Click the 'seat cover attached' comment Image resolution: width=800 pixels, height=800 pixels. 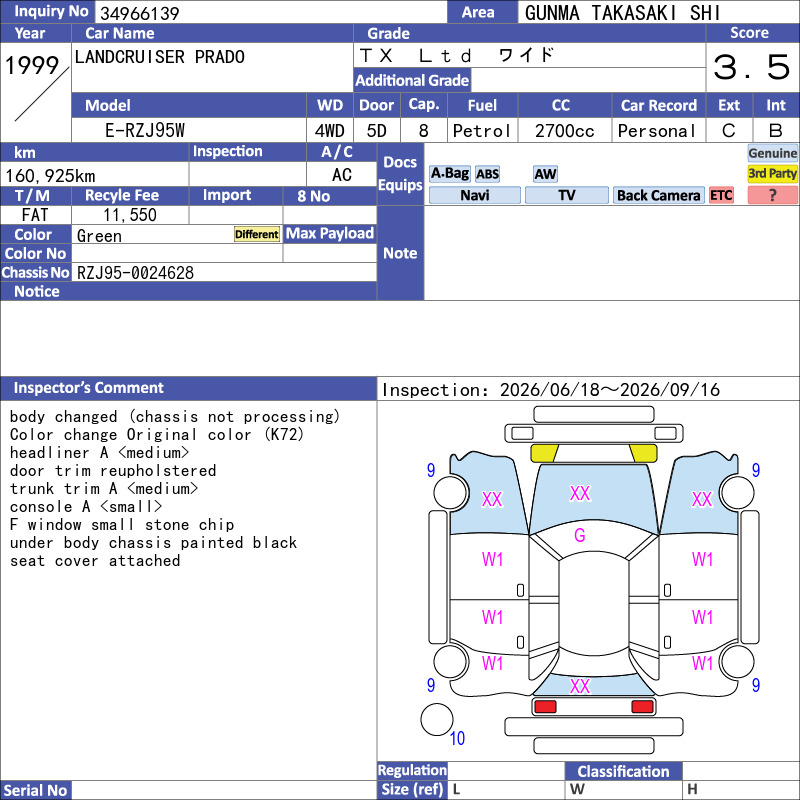(95, 561)
